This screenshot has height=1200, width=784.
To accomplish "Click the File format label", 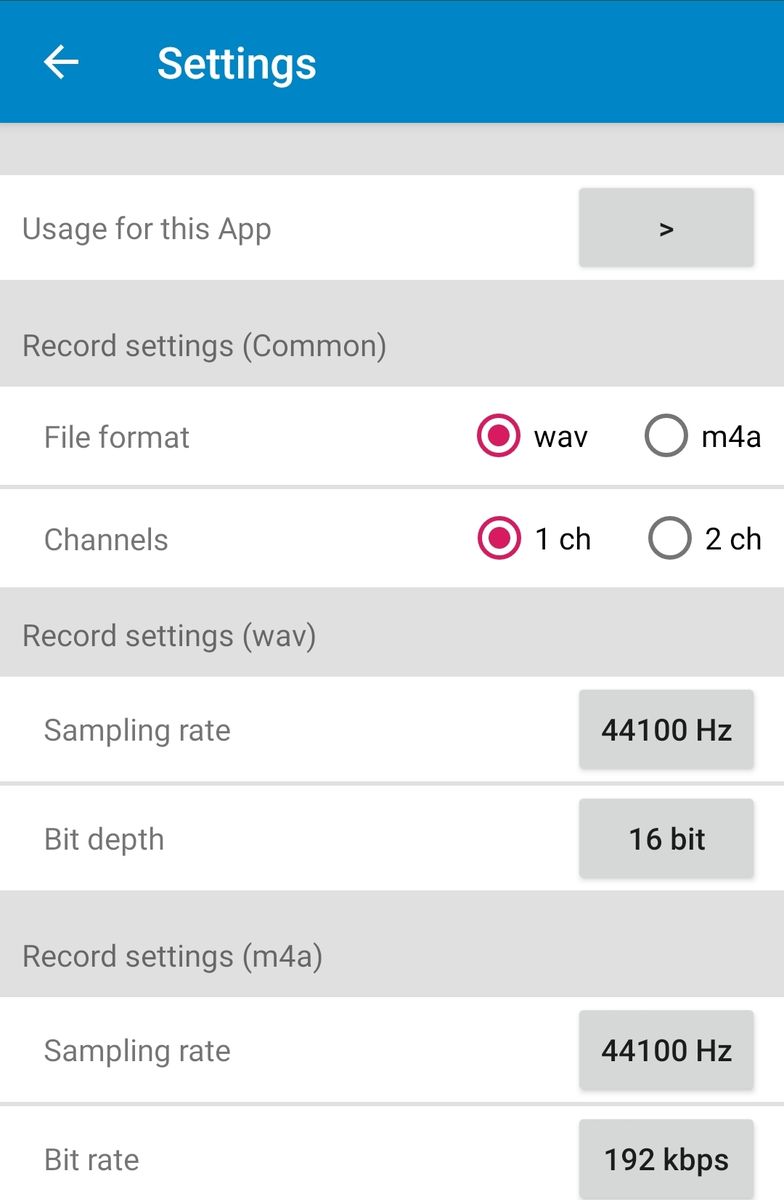I will [x=117, y=437].
